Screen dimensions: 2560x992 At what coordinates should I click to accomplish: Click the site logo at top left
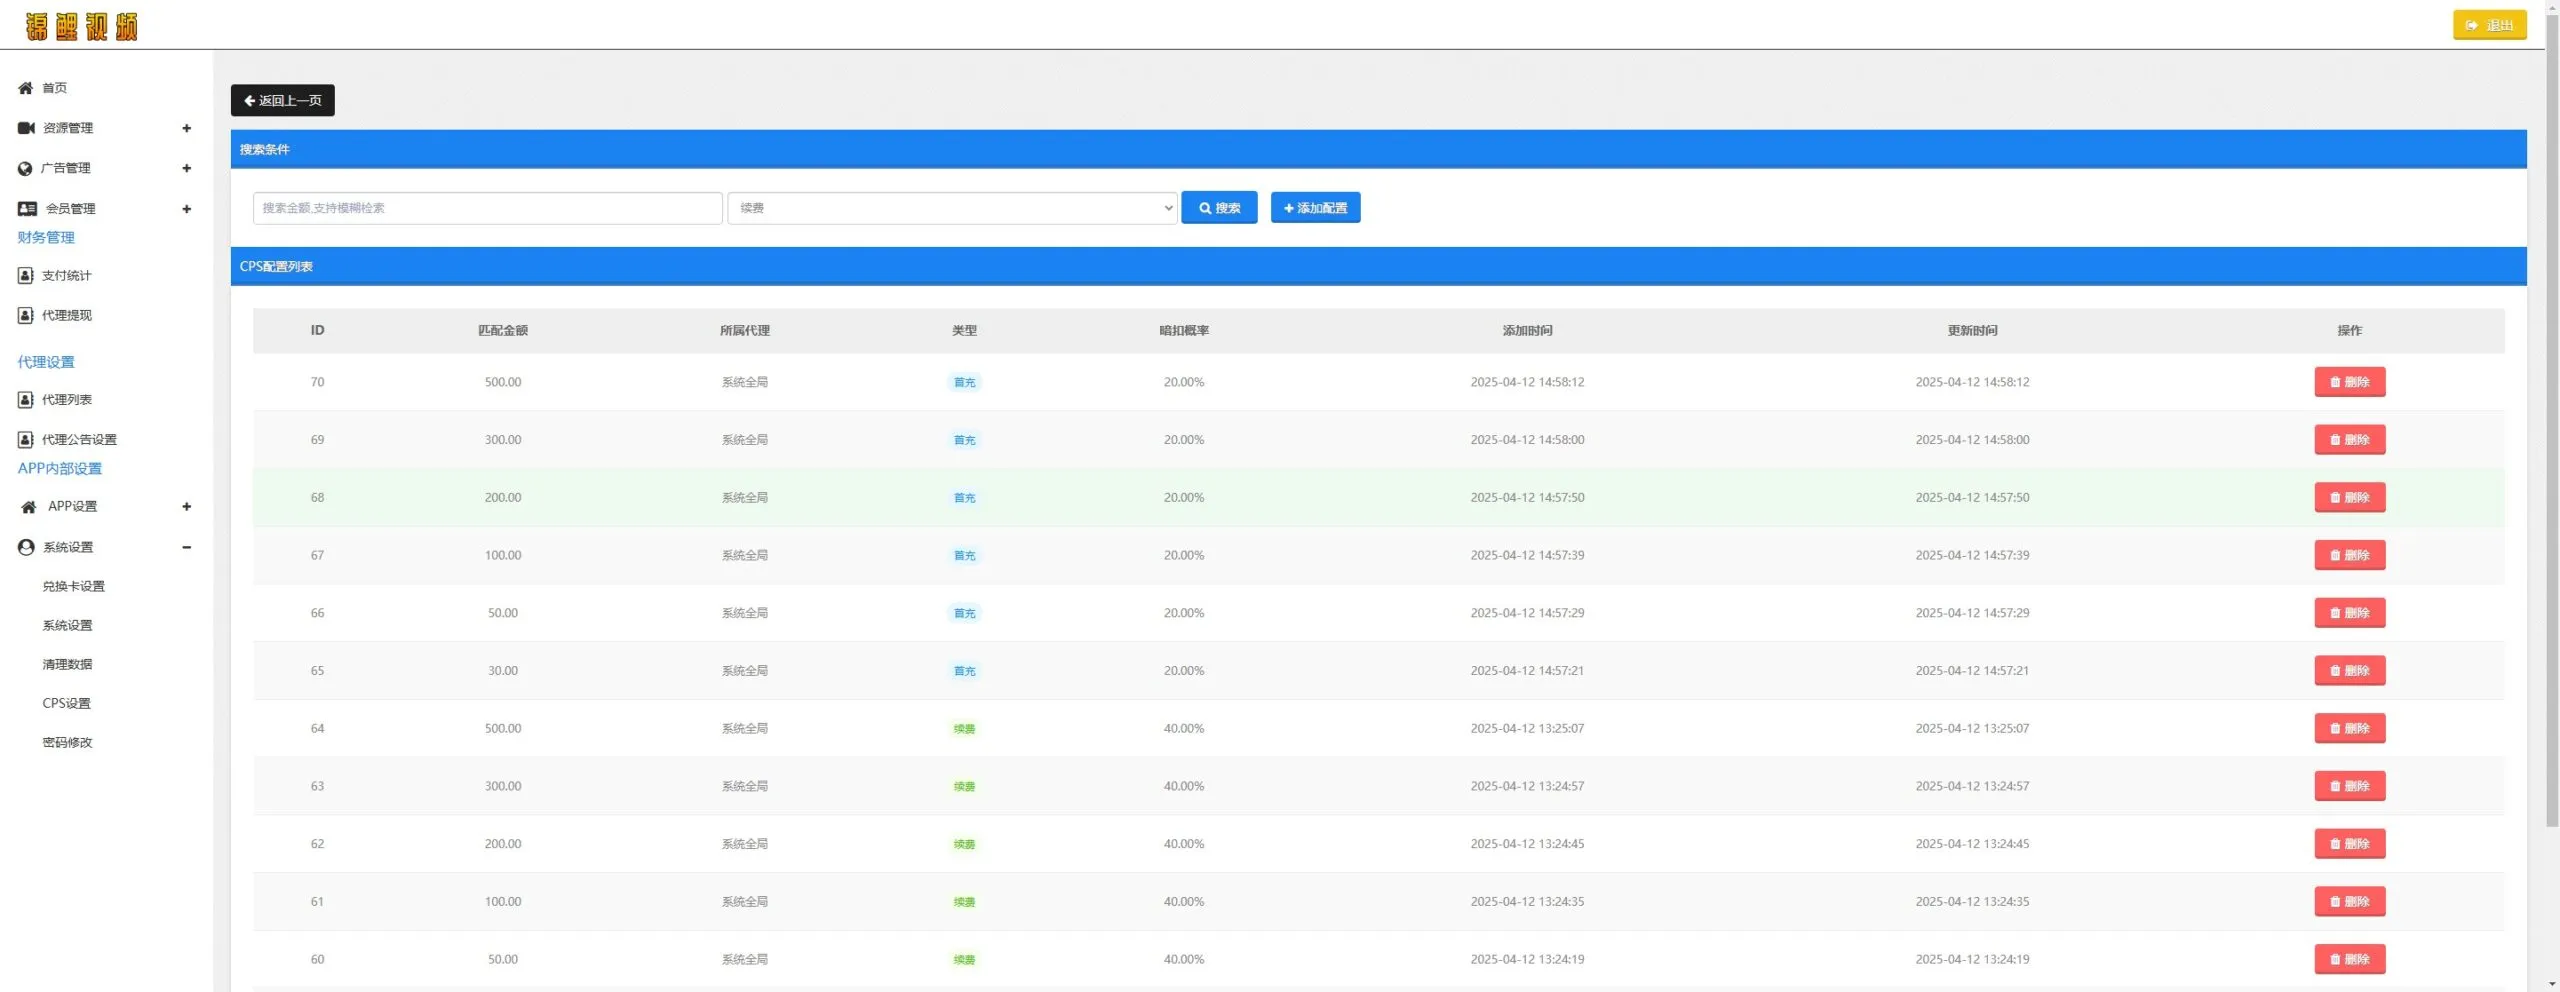pyautogui.click(x=82, y=26)
